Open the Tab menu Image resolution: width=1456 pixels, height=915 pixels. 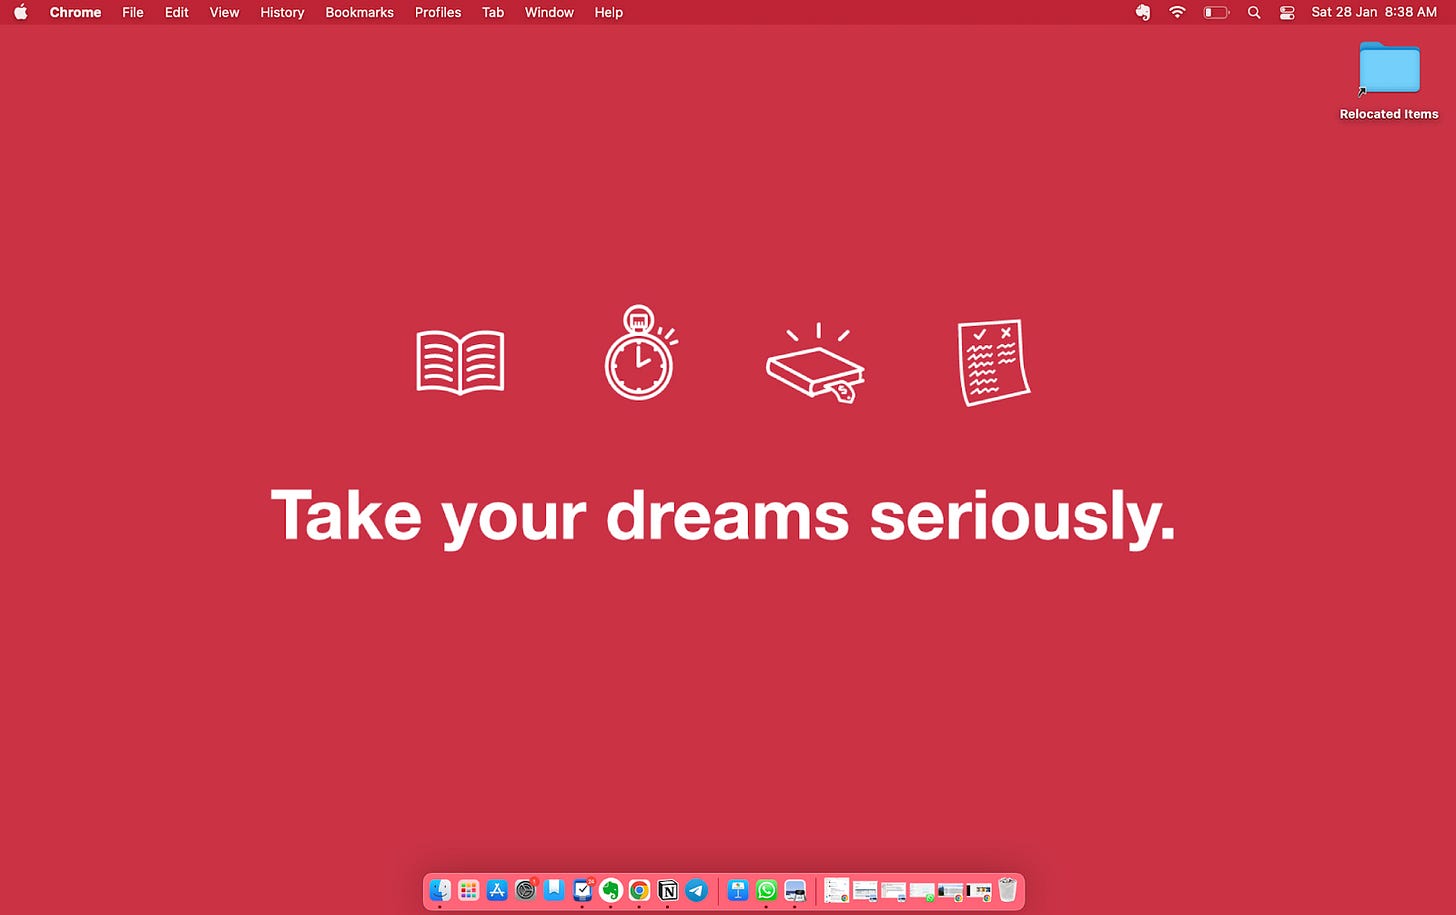[x=493, y=12]
